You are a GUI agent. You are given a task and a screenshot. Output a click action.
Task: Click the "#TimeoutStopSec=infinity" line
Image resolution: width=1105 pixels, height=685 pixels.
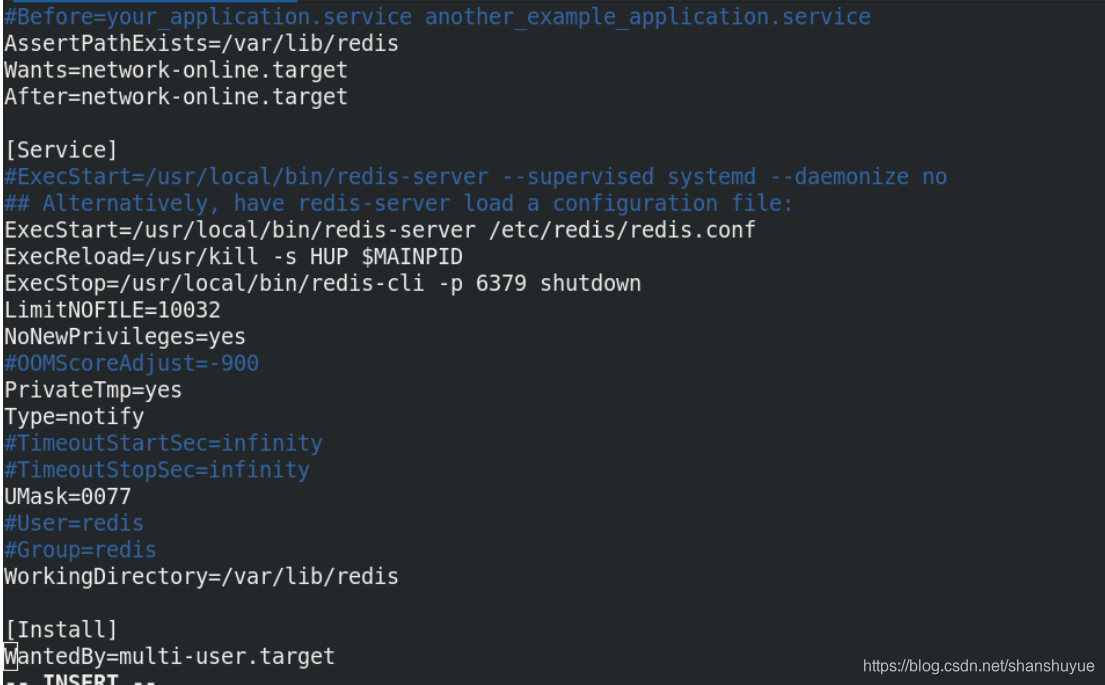pyautogui.click(x=157, y=470)
